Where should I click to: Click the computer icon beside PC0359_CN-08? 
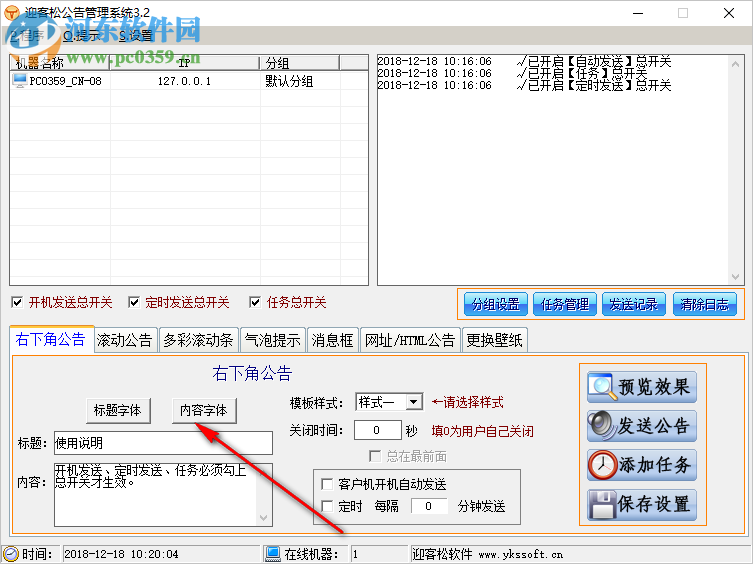coord(20,80)
